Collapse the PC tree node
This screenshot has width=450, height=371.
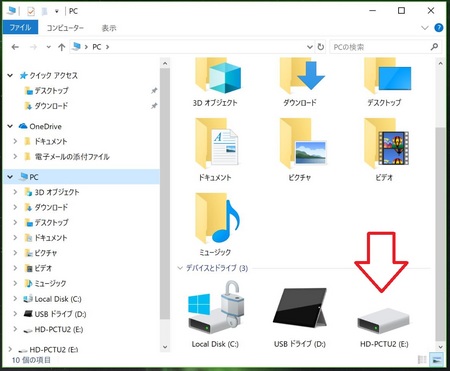10,177
